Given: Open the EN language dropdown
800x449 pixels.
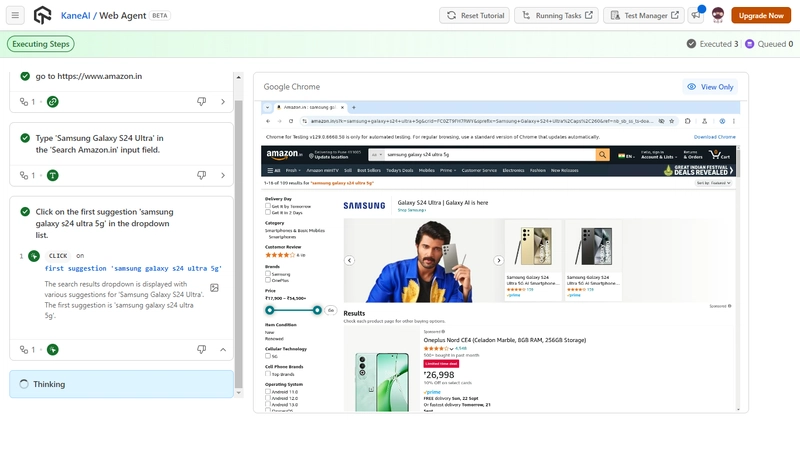Looking at the screenshot, I should pos(626,156).
